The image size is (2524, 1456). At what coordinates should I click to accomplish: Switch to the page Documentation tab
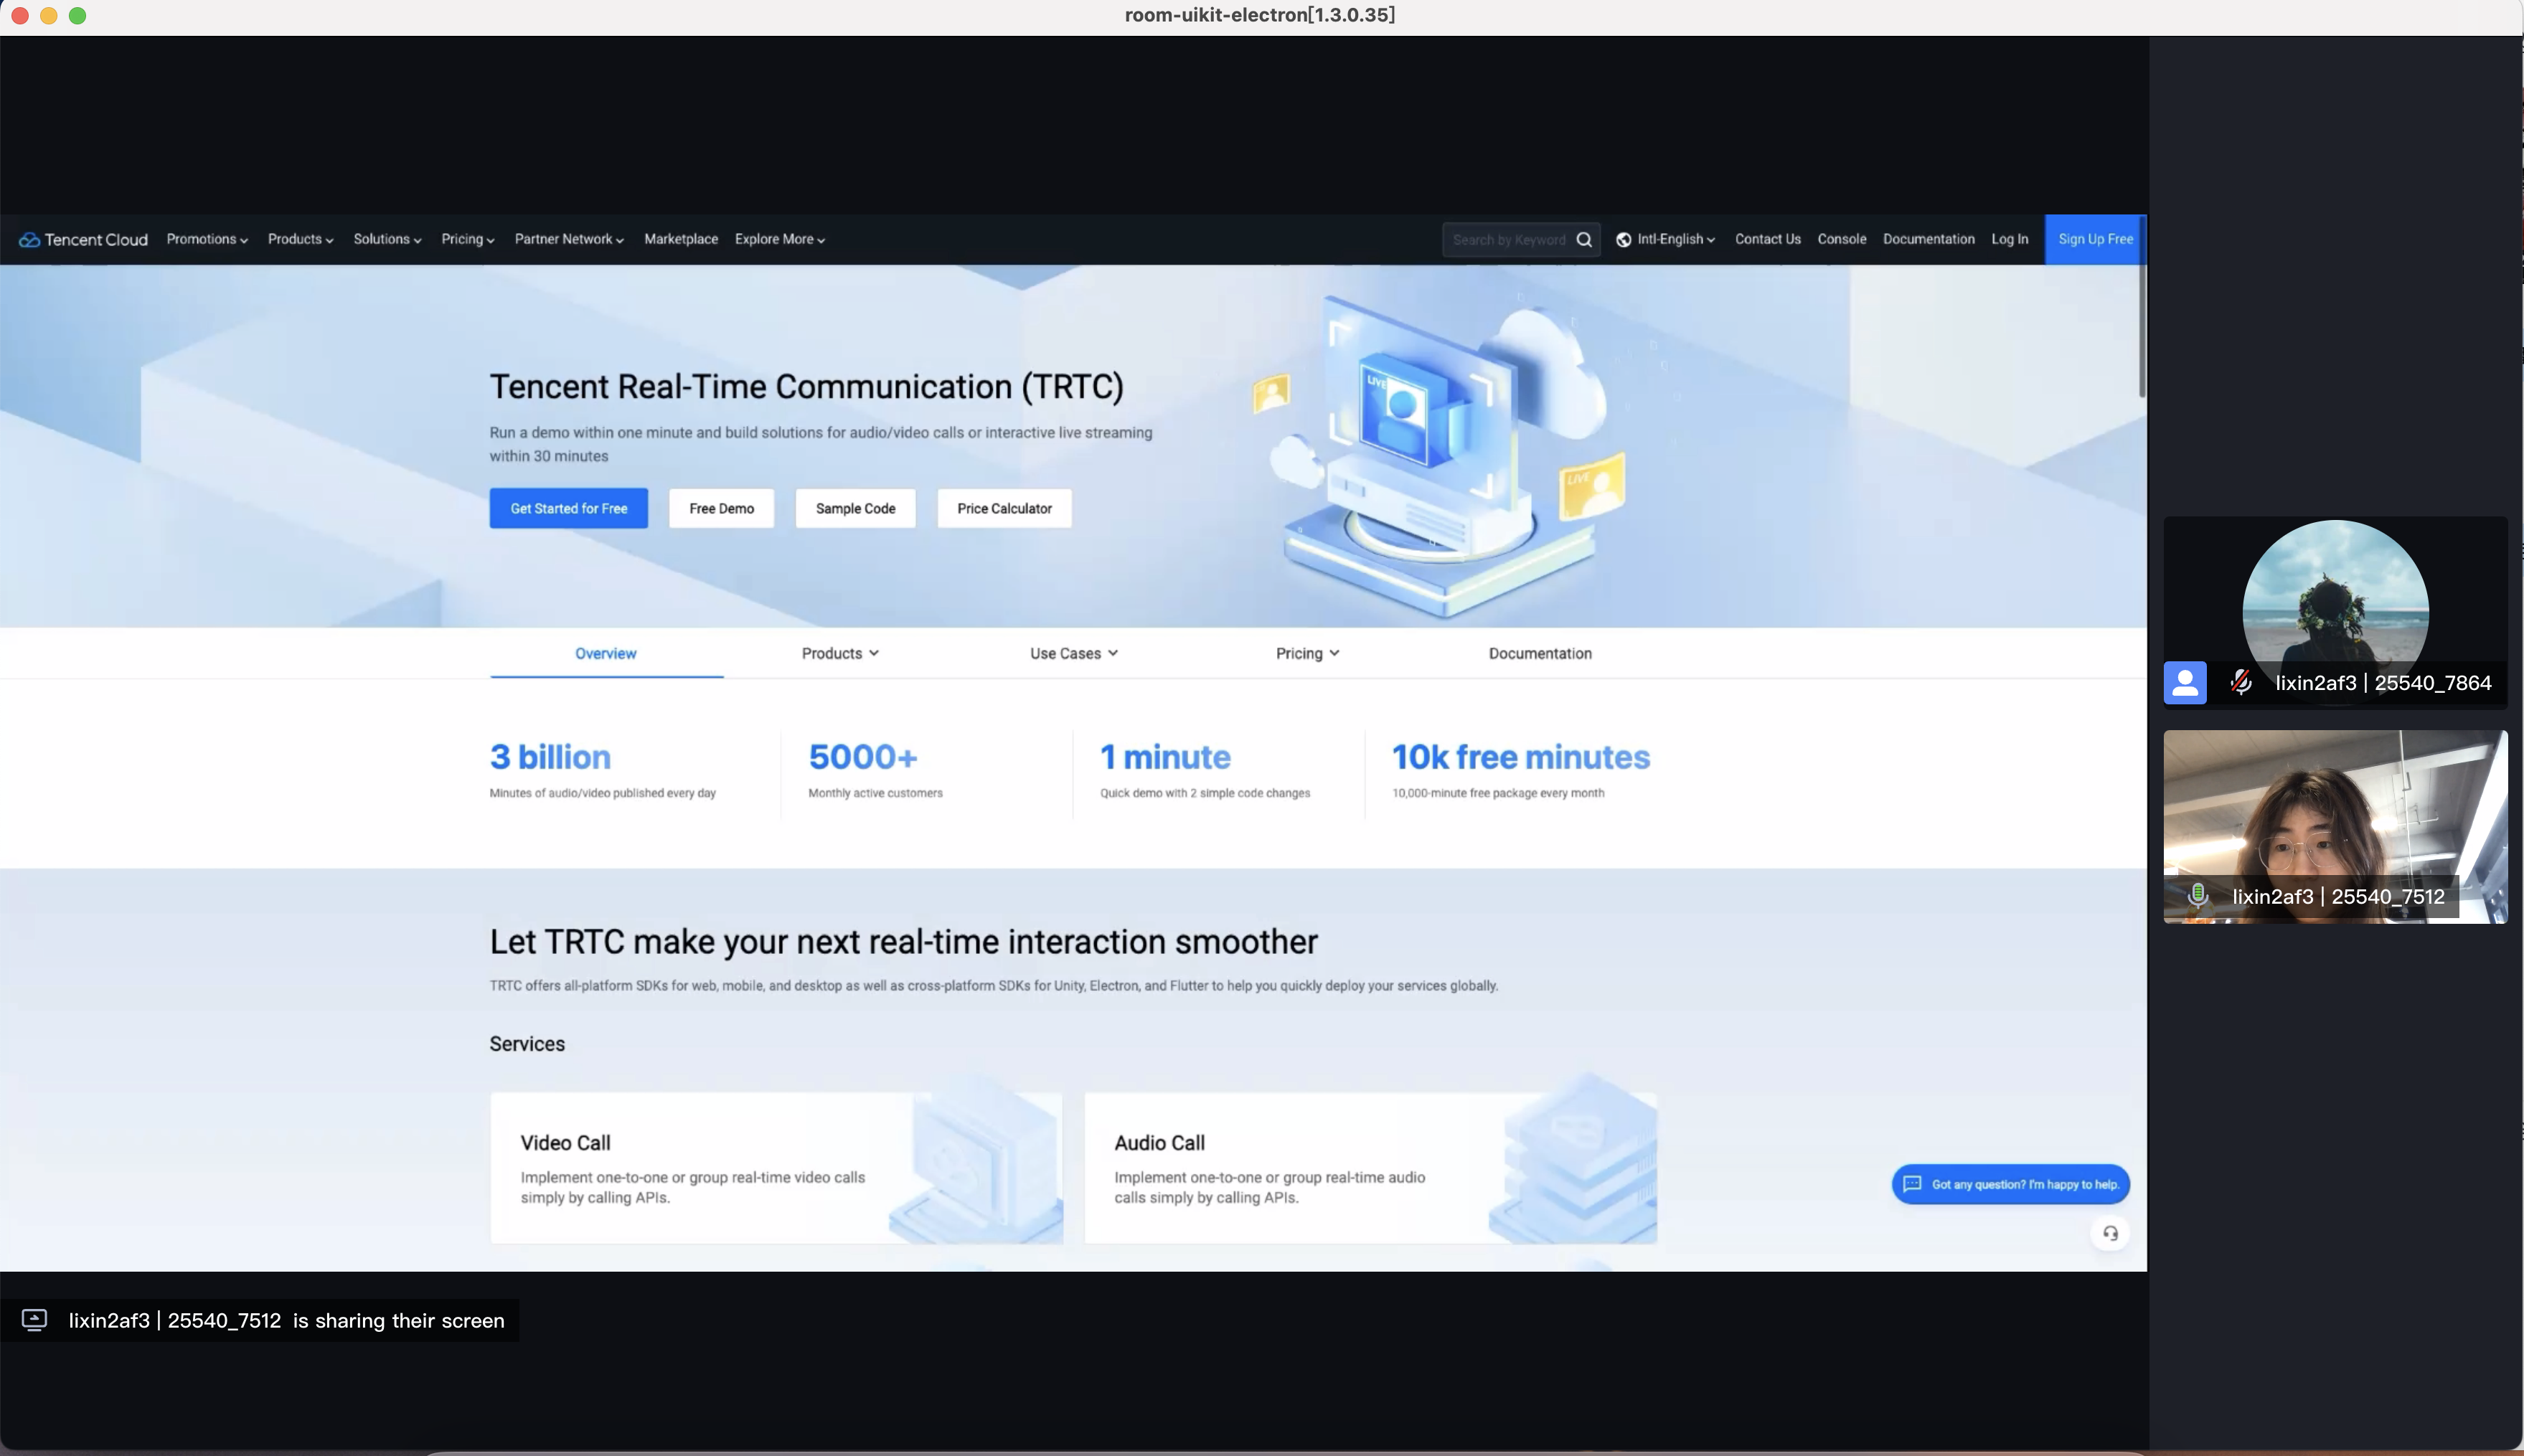pos(1540,653)
